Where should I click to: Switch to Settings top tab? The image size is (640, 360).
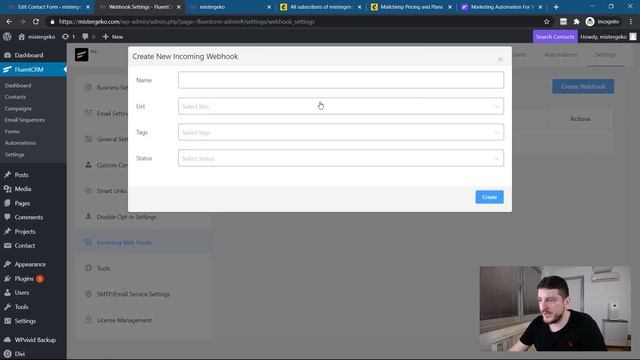click(605, 55)
